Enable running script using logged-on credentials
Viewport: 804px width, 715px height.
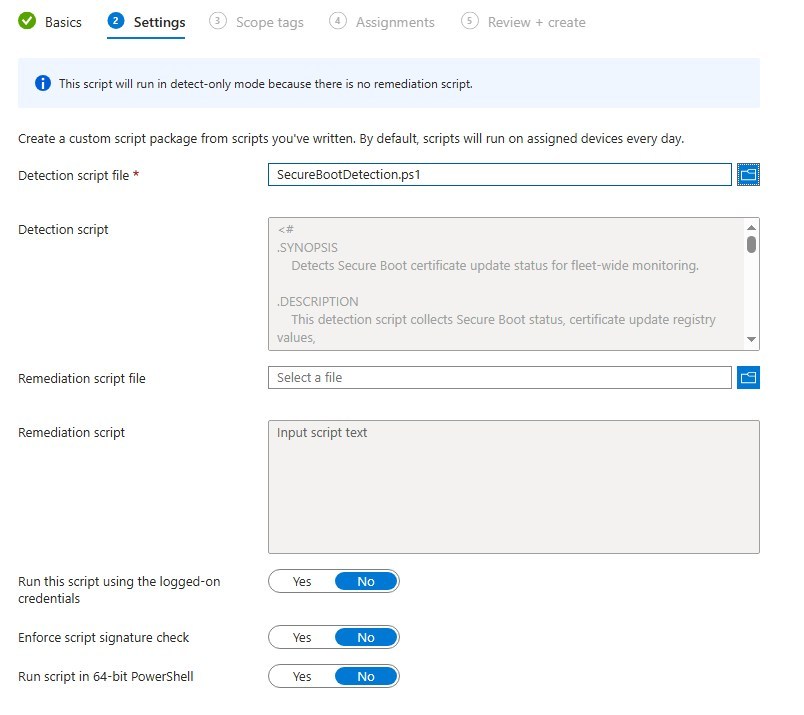pyautogui.click(x=302, y=581)
